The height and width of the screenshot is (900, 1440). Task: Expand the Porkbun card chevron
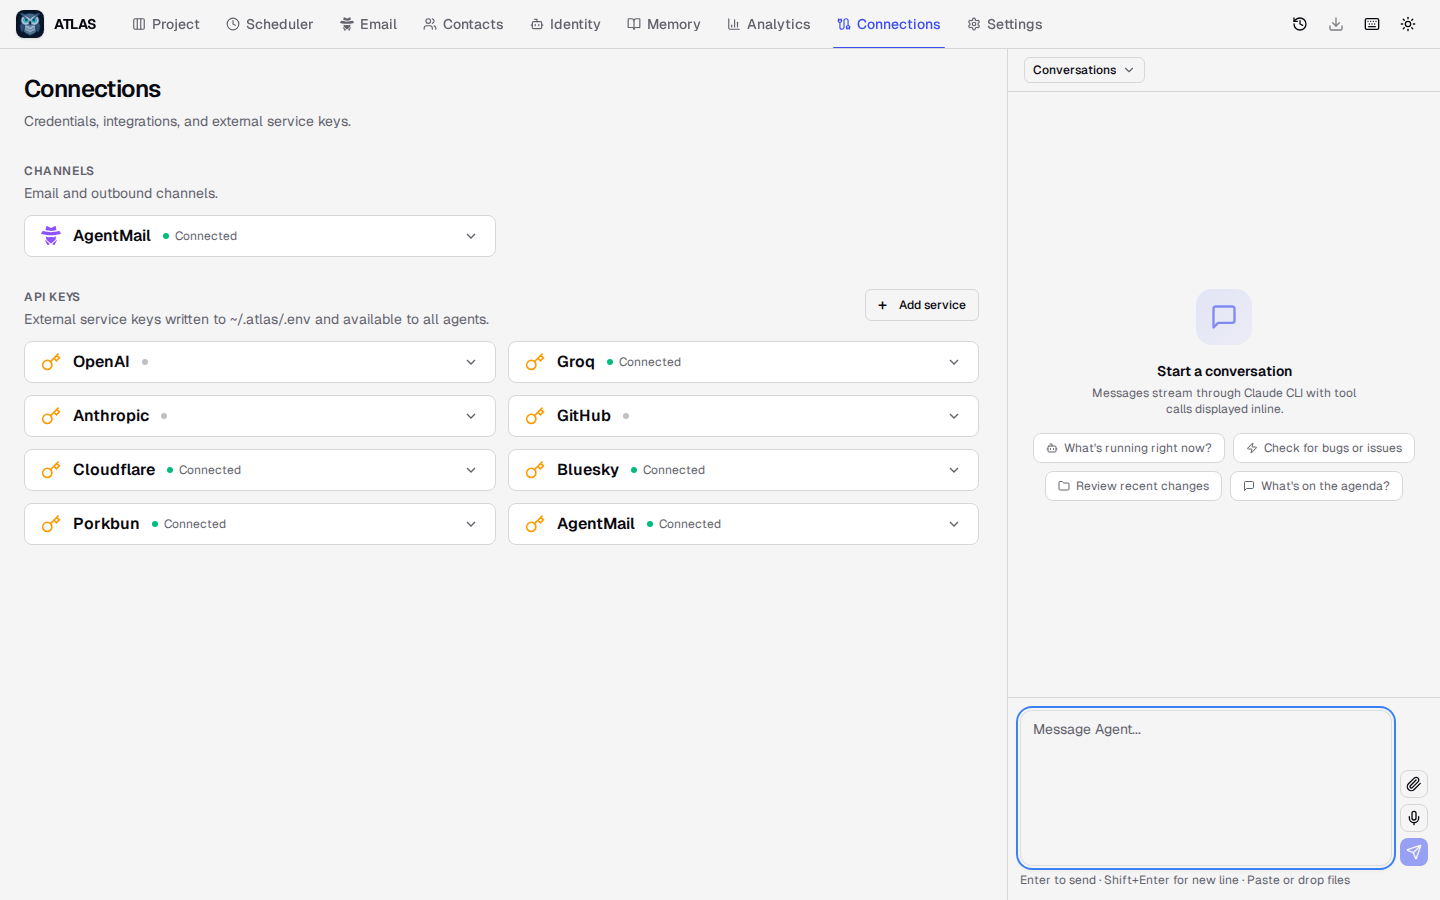point(471,524)
